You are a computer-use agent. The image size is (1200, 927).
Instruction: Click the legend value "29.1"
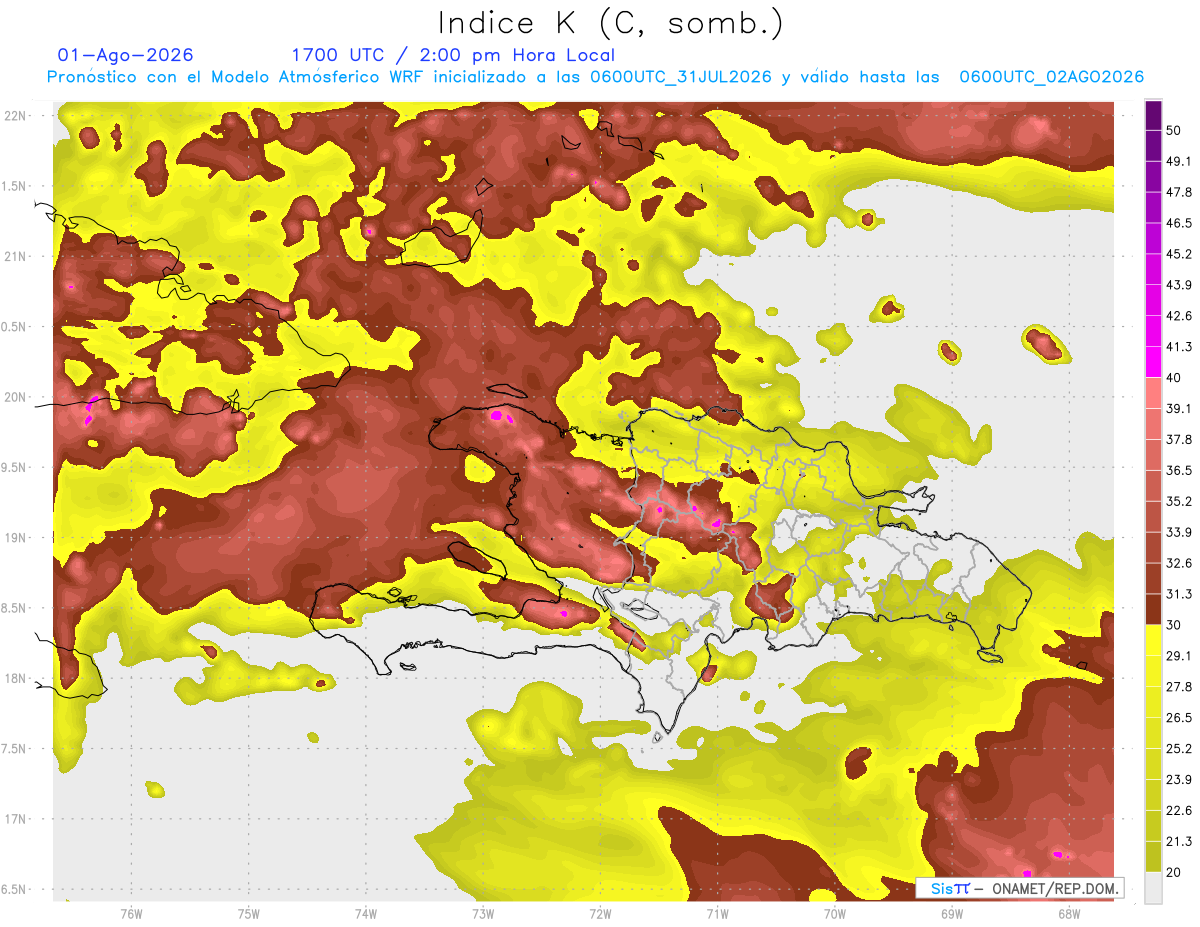(x=1179, y=655)
